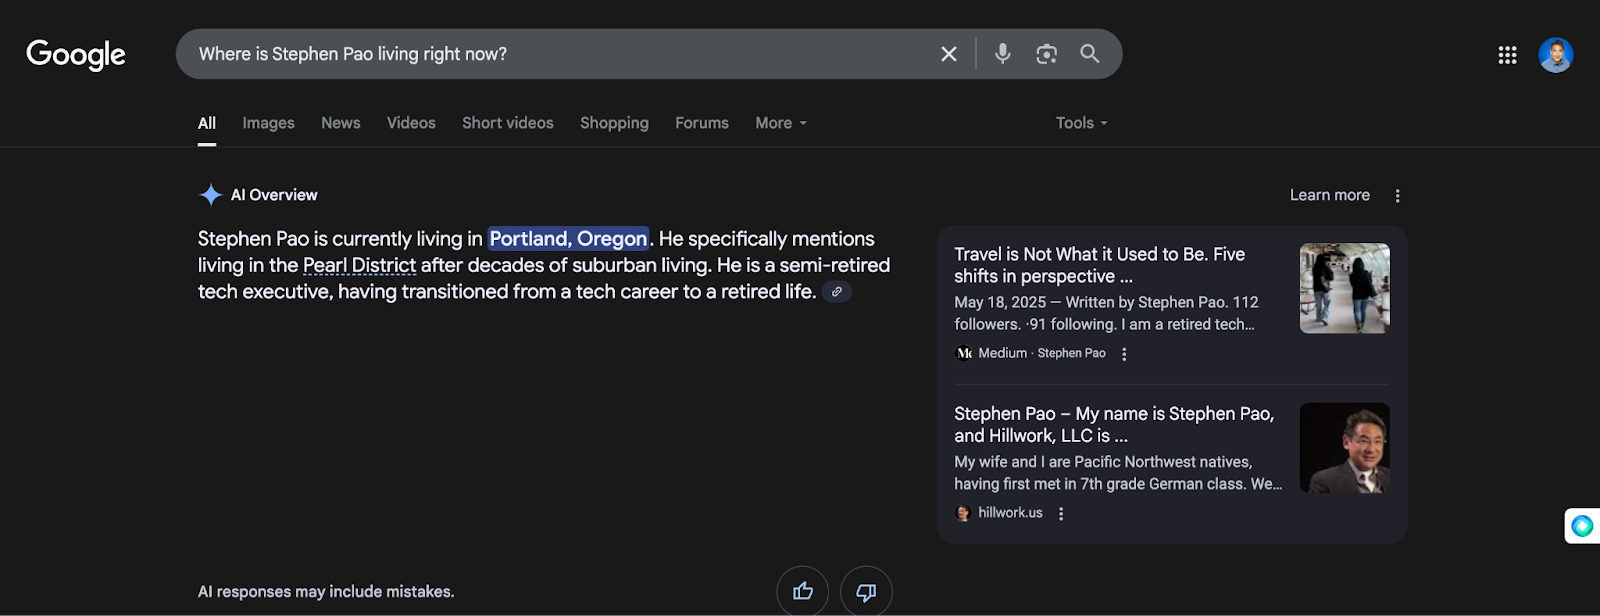
Task: Give thumbs up to AI Overview
Action: pyautogui.click(x=802, y=591)
